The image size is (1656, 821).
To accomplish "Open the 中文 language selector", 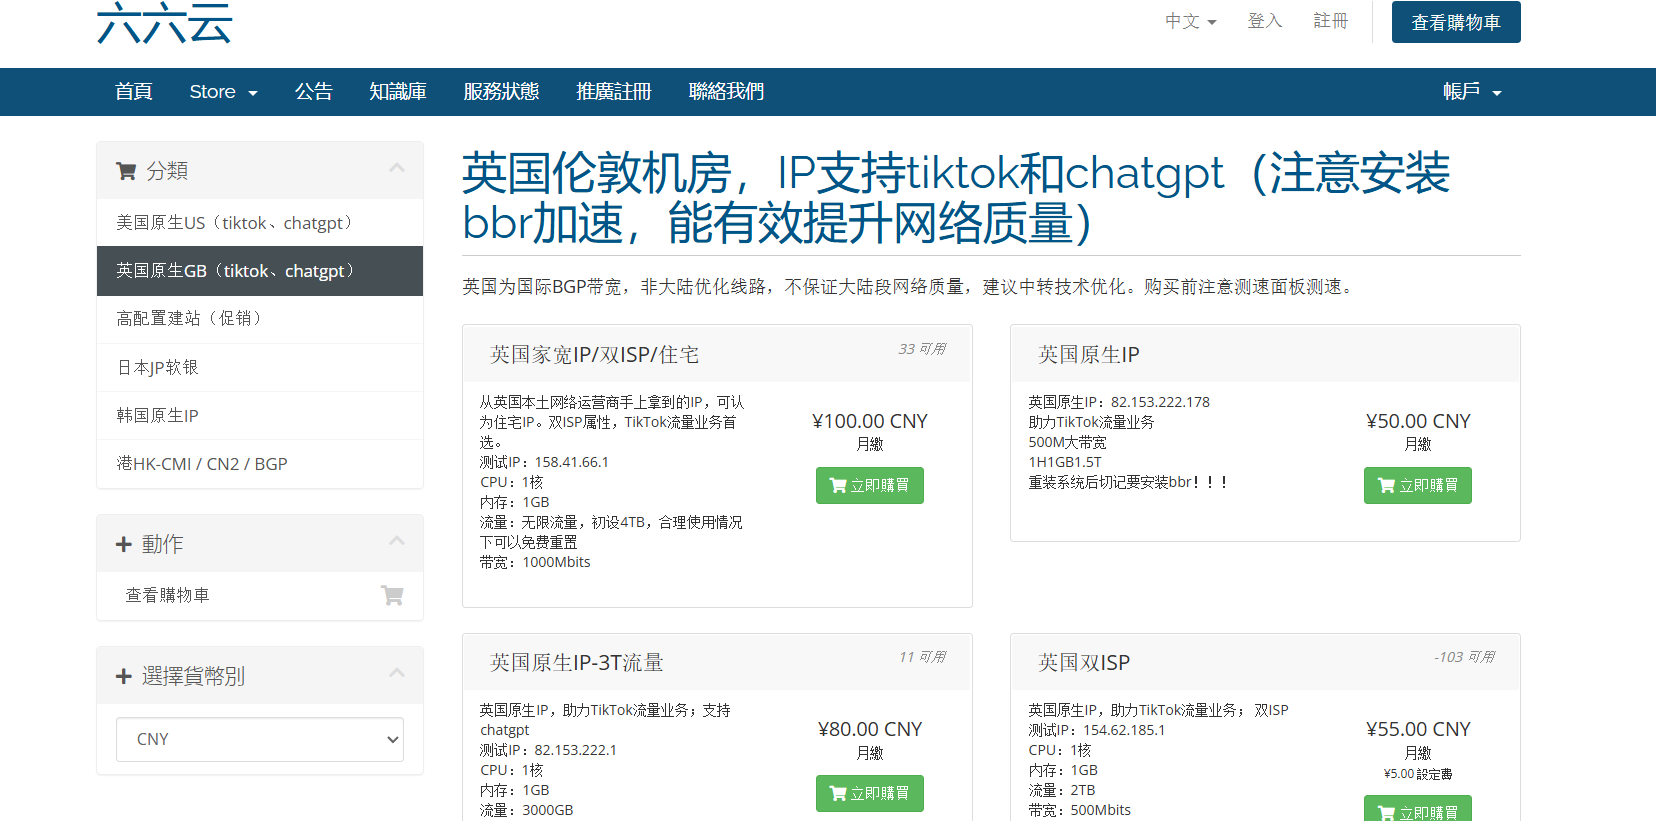I will click(x=1190, y=21).
